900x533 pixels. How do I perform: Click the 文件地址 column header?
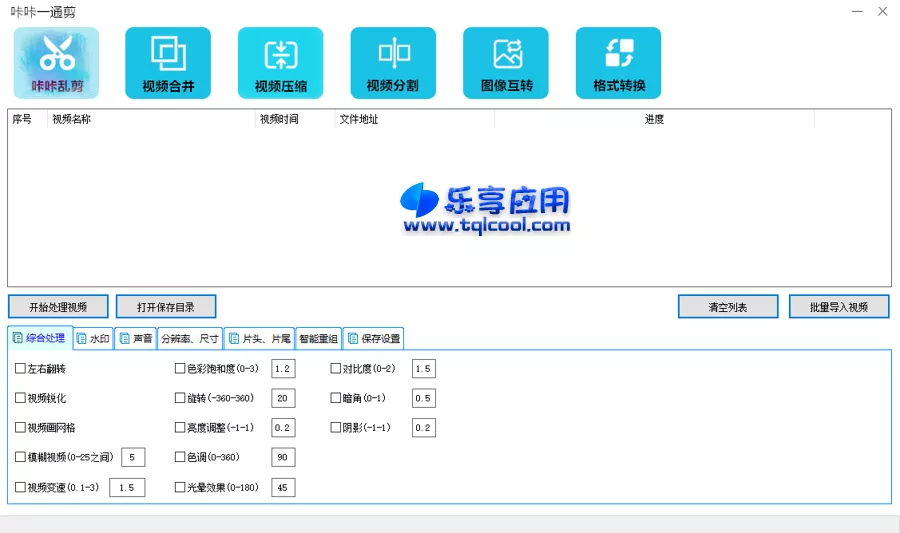click(x=414, y=119)
